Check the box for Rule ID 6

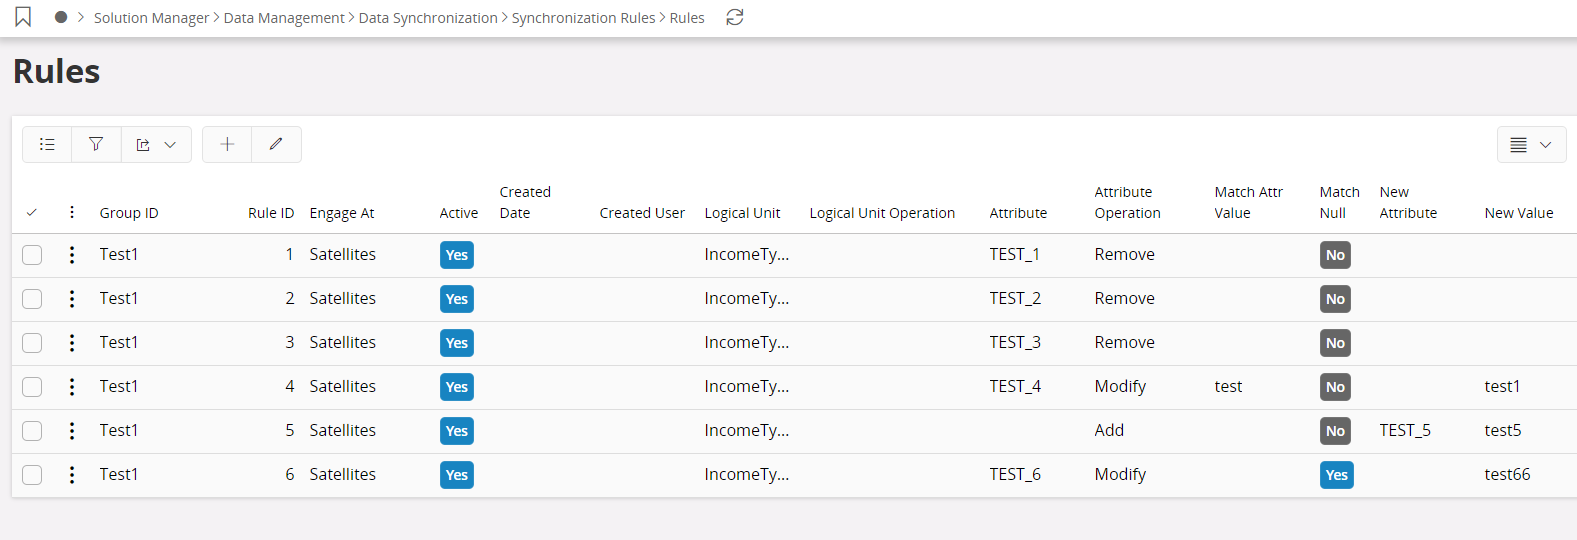click(x=32, y=475)
